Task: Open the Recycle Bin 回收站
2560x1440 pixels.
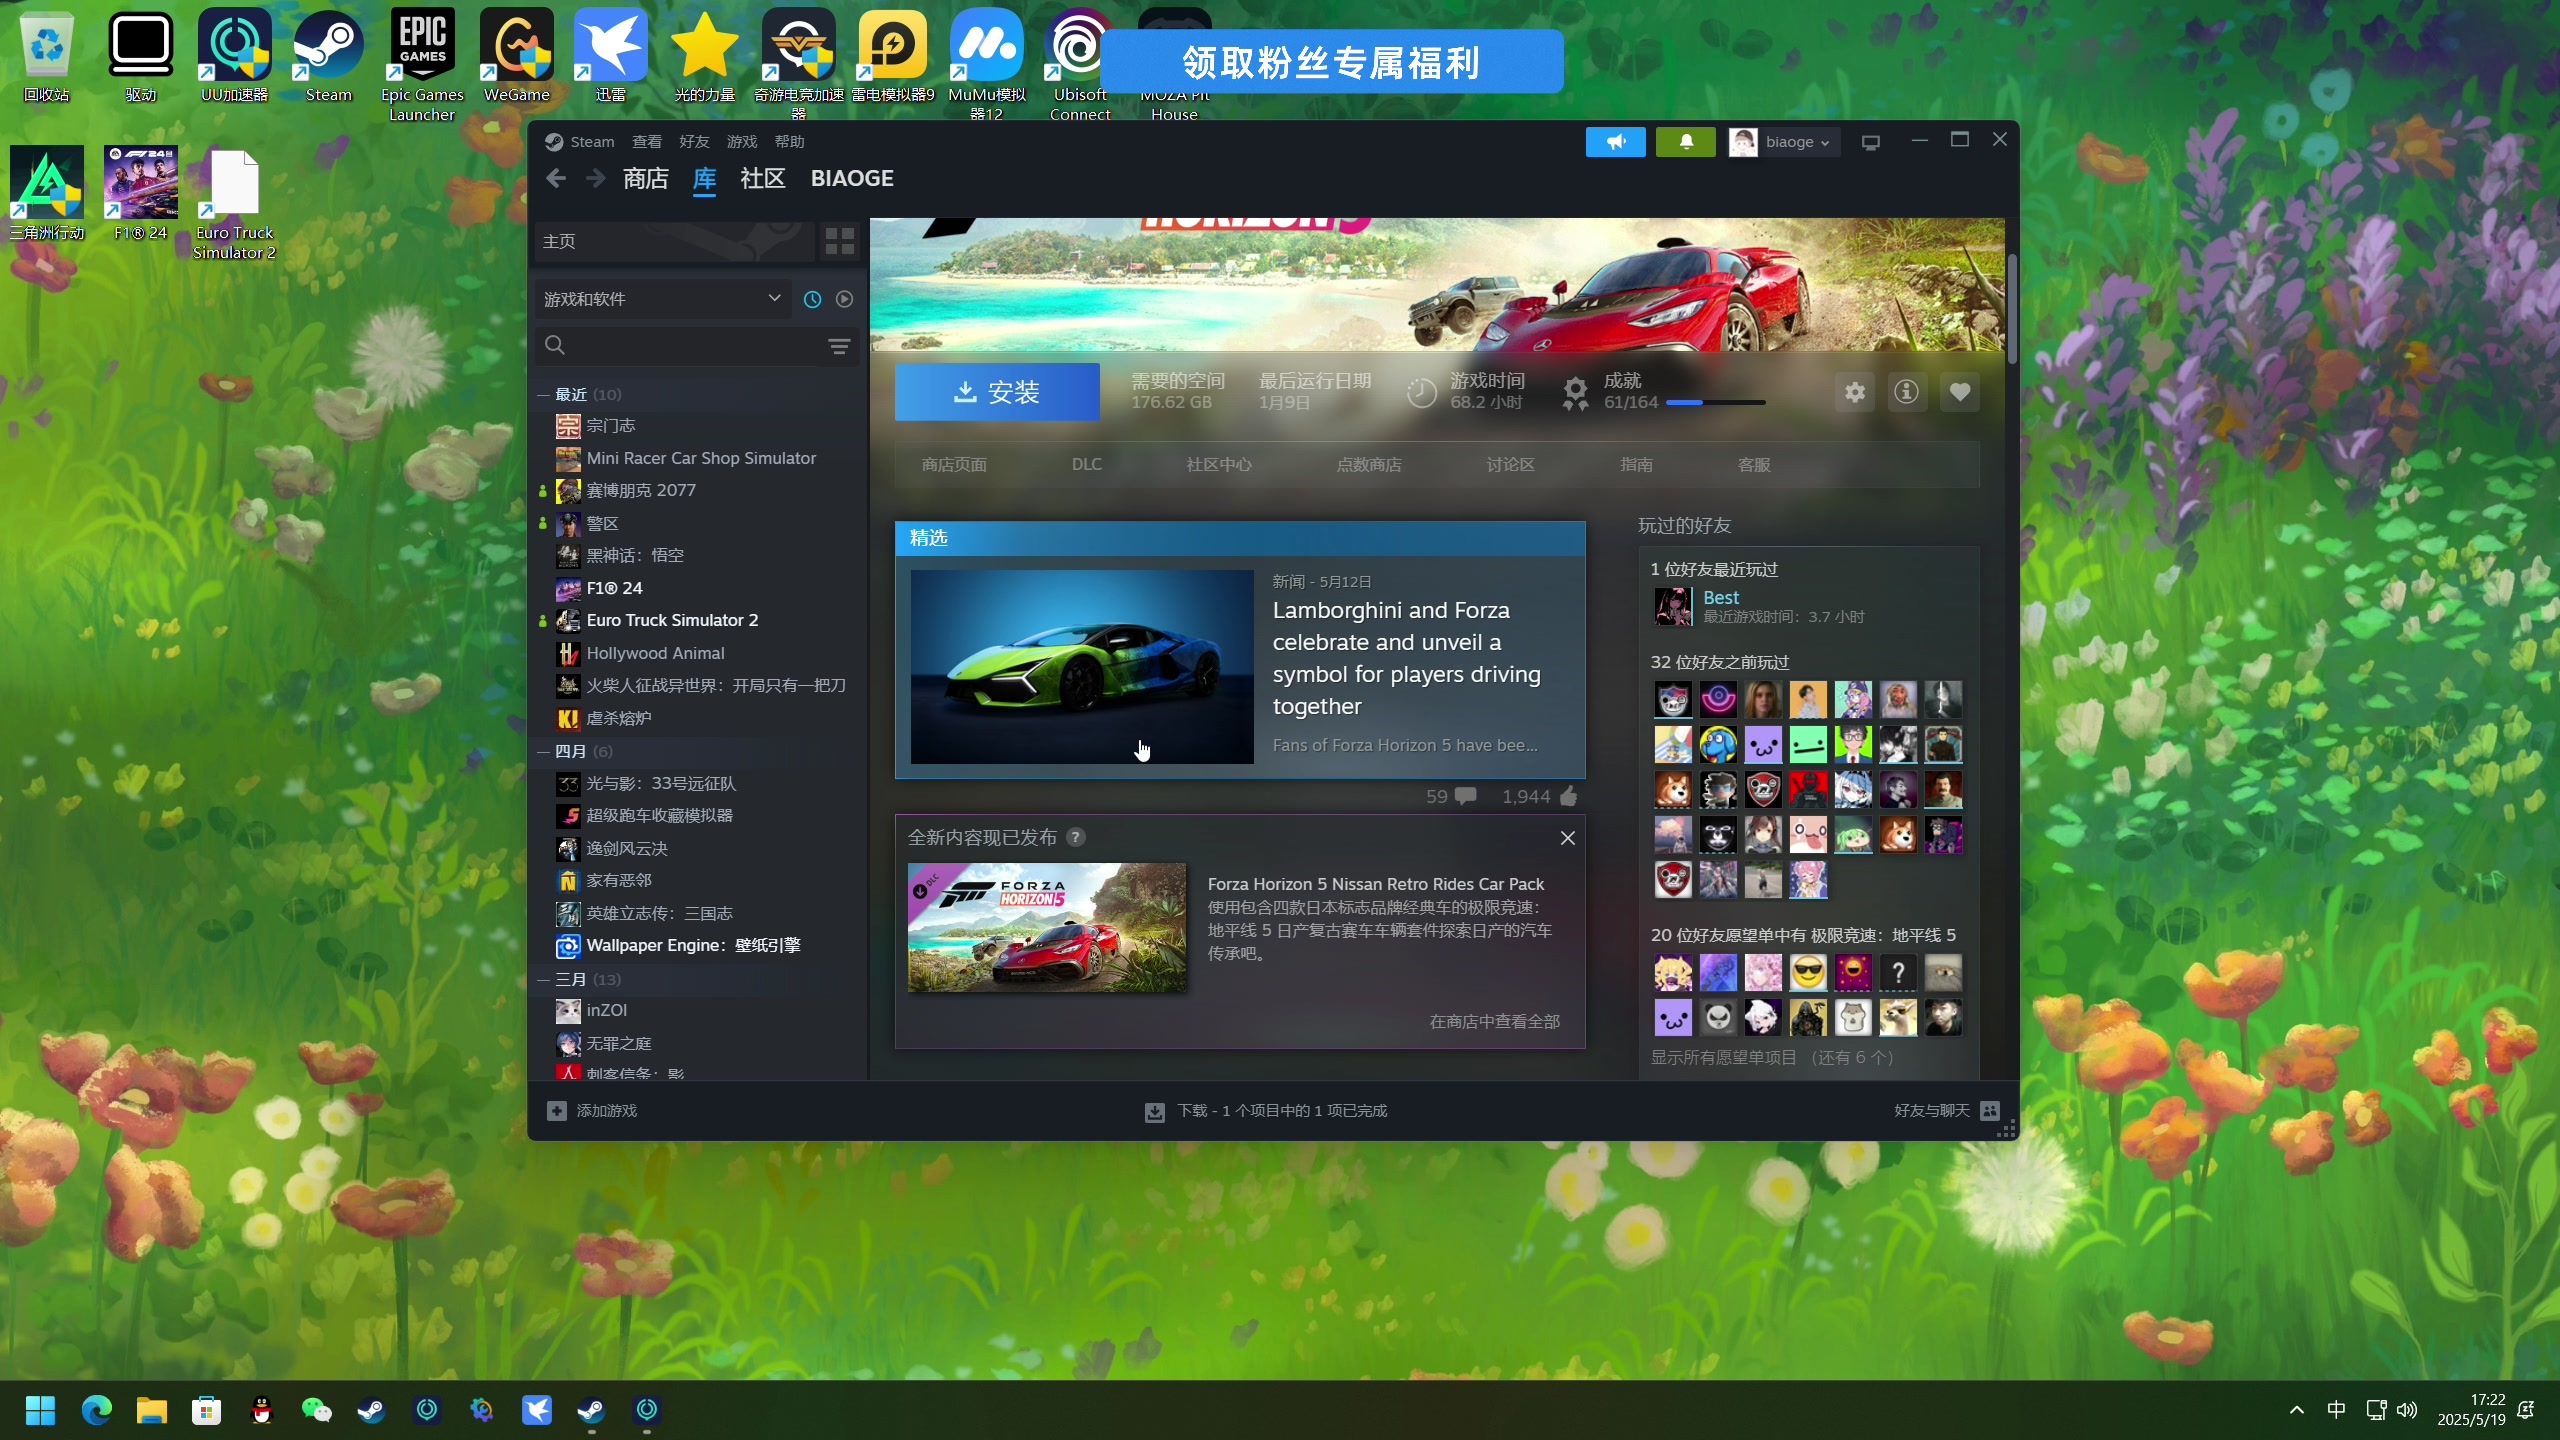Action: [46, 56]
